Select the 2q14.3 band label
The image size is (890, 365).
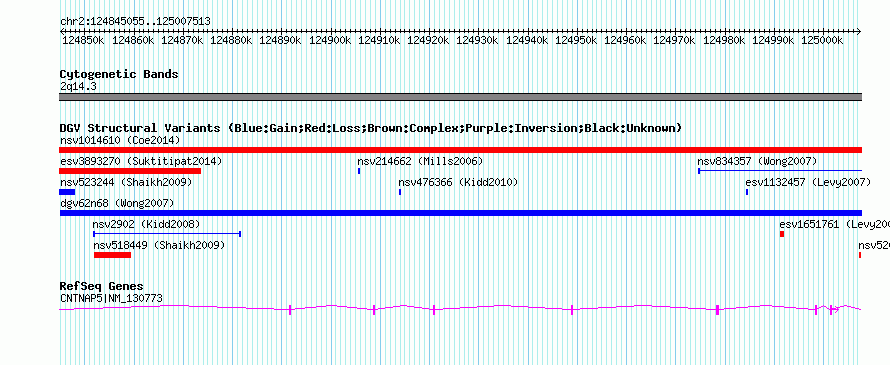78,86
